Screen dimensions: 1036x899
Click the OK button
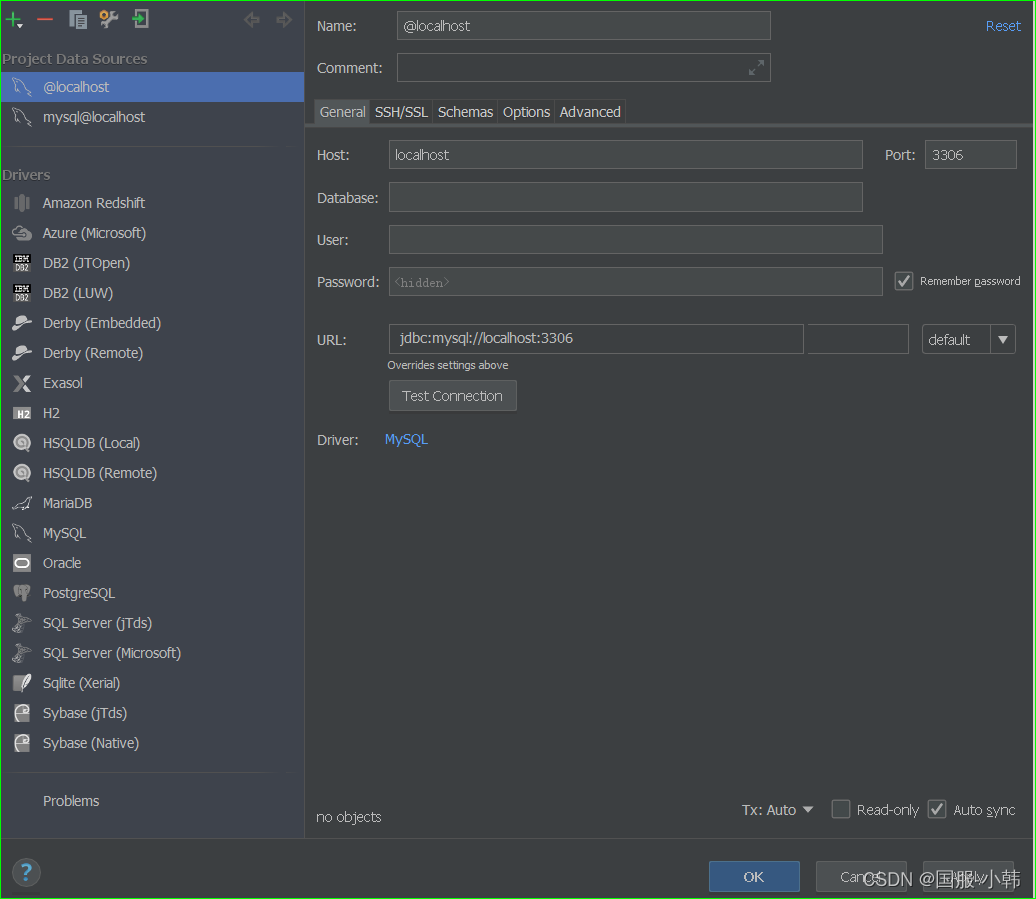point(754,877)
